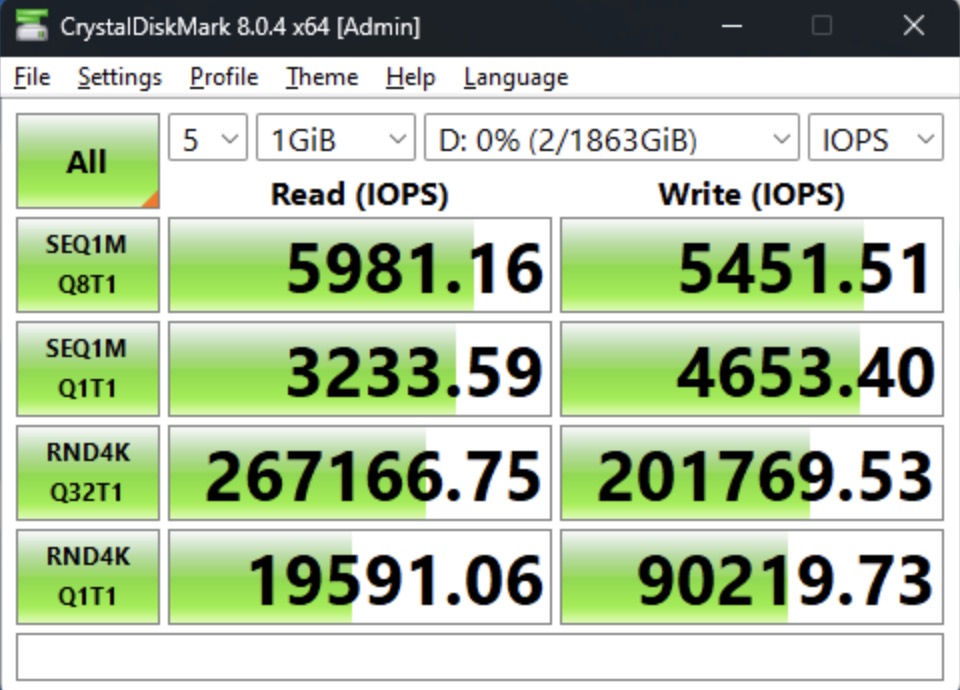Open the test count dropdown showing 5
The width and height of the screenshot is (960, 690).
click(208, 139)
